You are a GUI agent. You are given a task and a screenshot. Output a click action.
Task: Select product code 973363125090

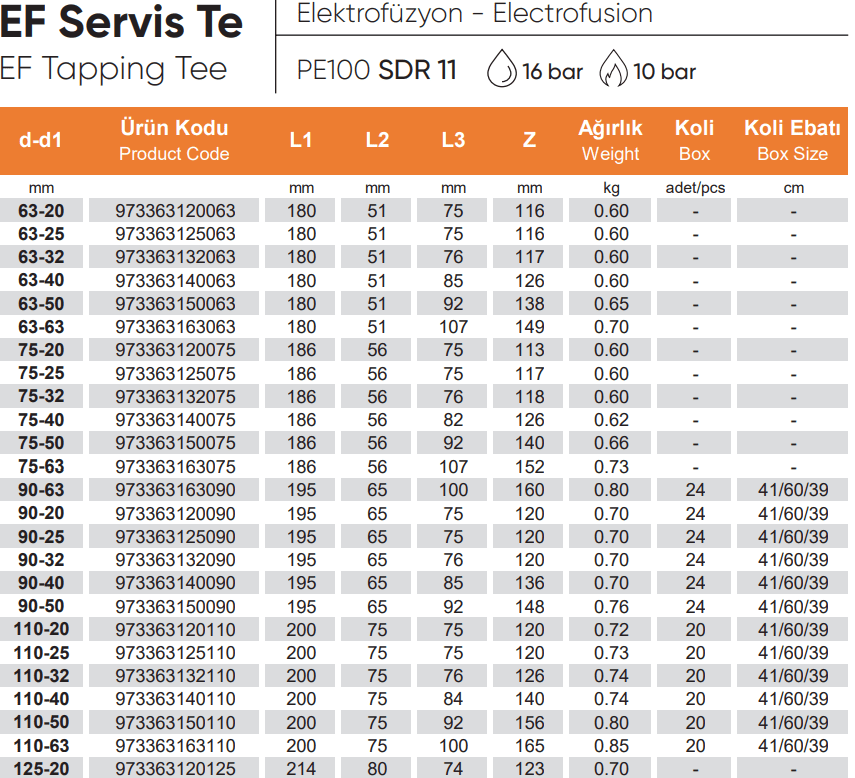click(175, 536)
